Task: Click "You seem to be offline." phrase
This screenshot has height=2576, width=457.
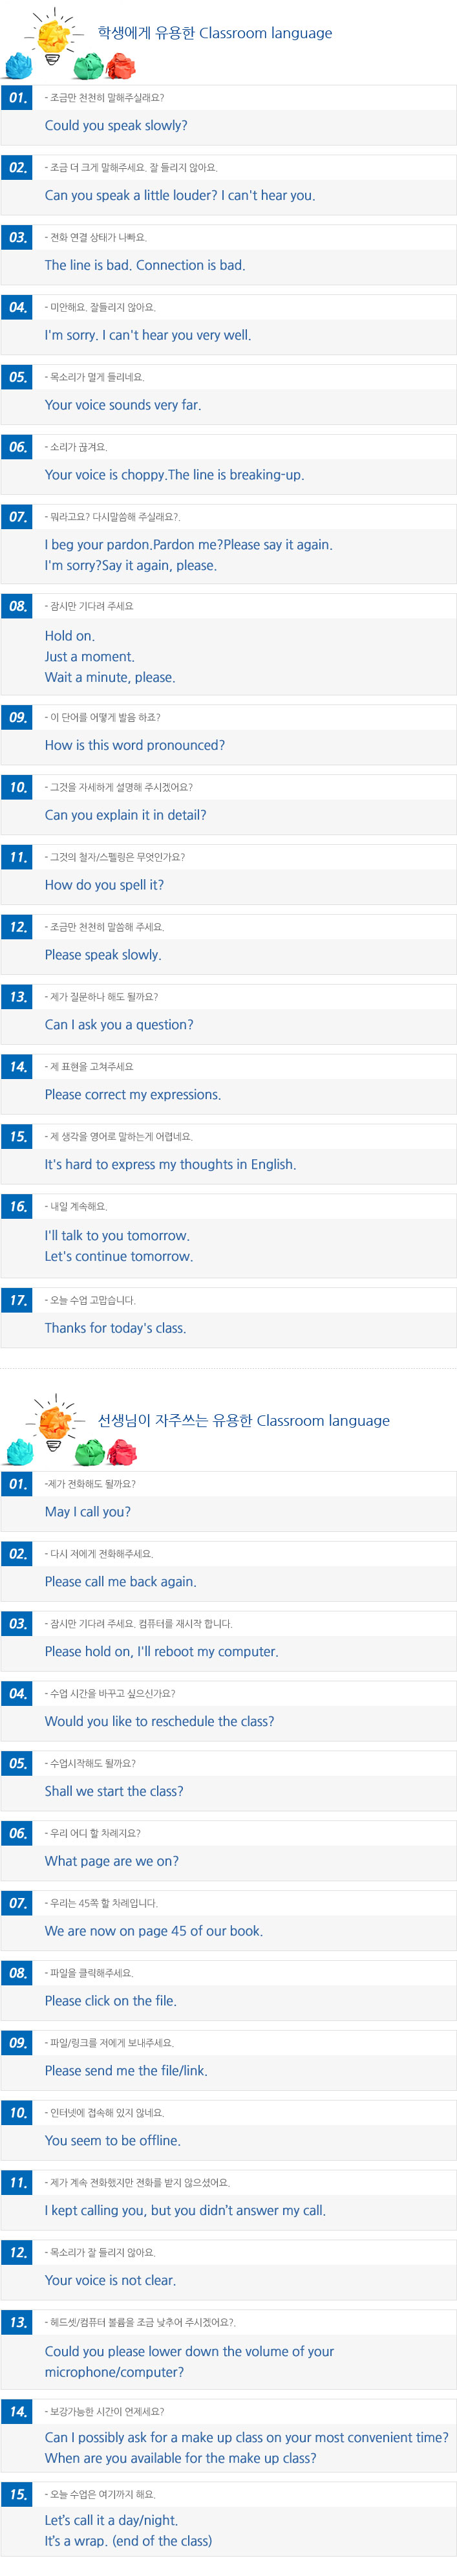Action: tap(113, 2142)
